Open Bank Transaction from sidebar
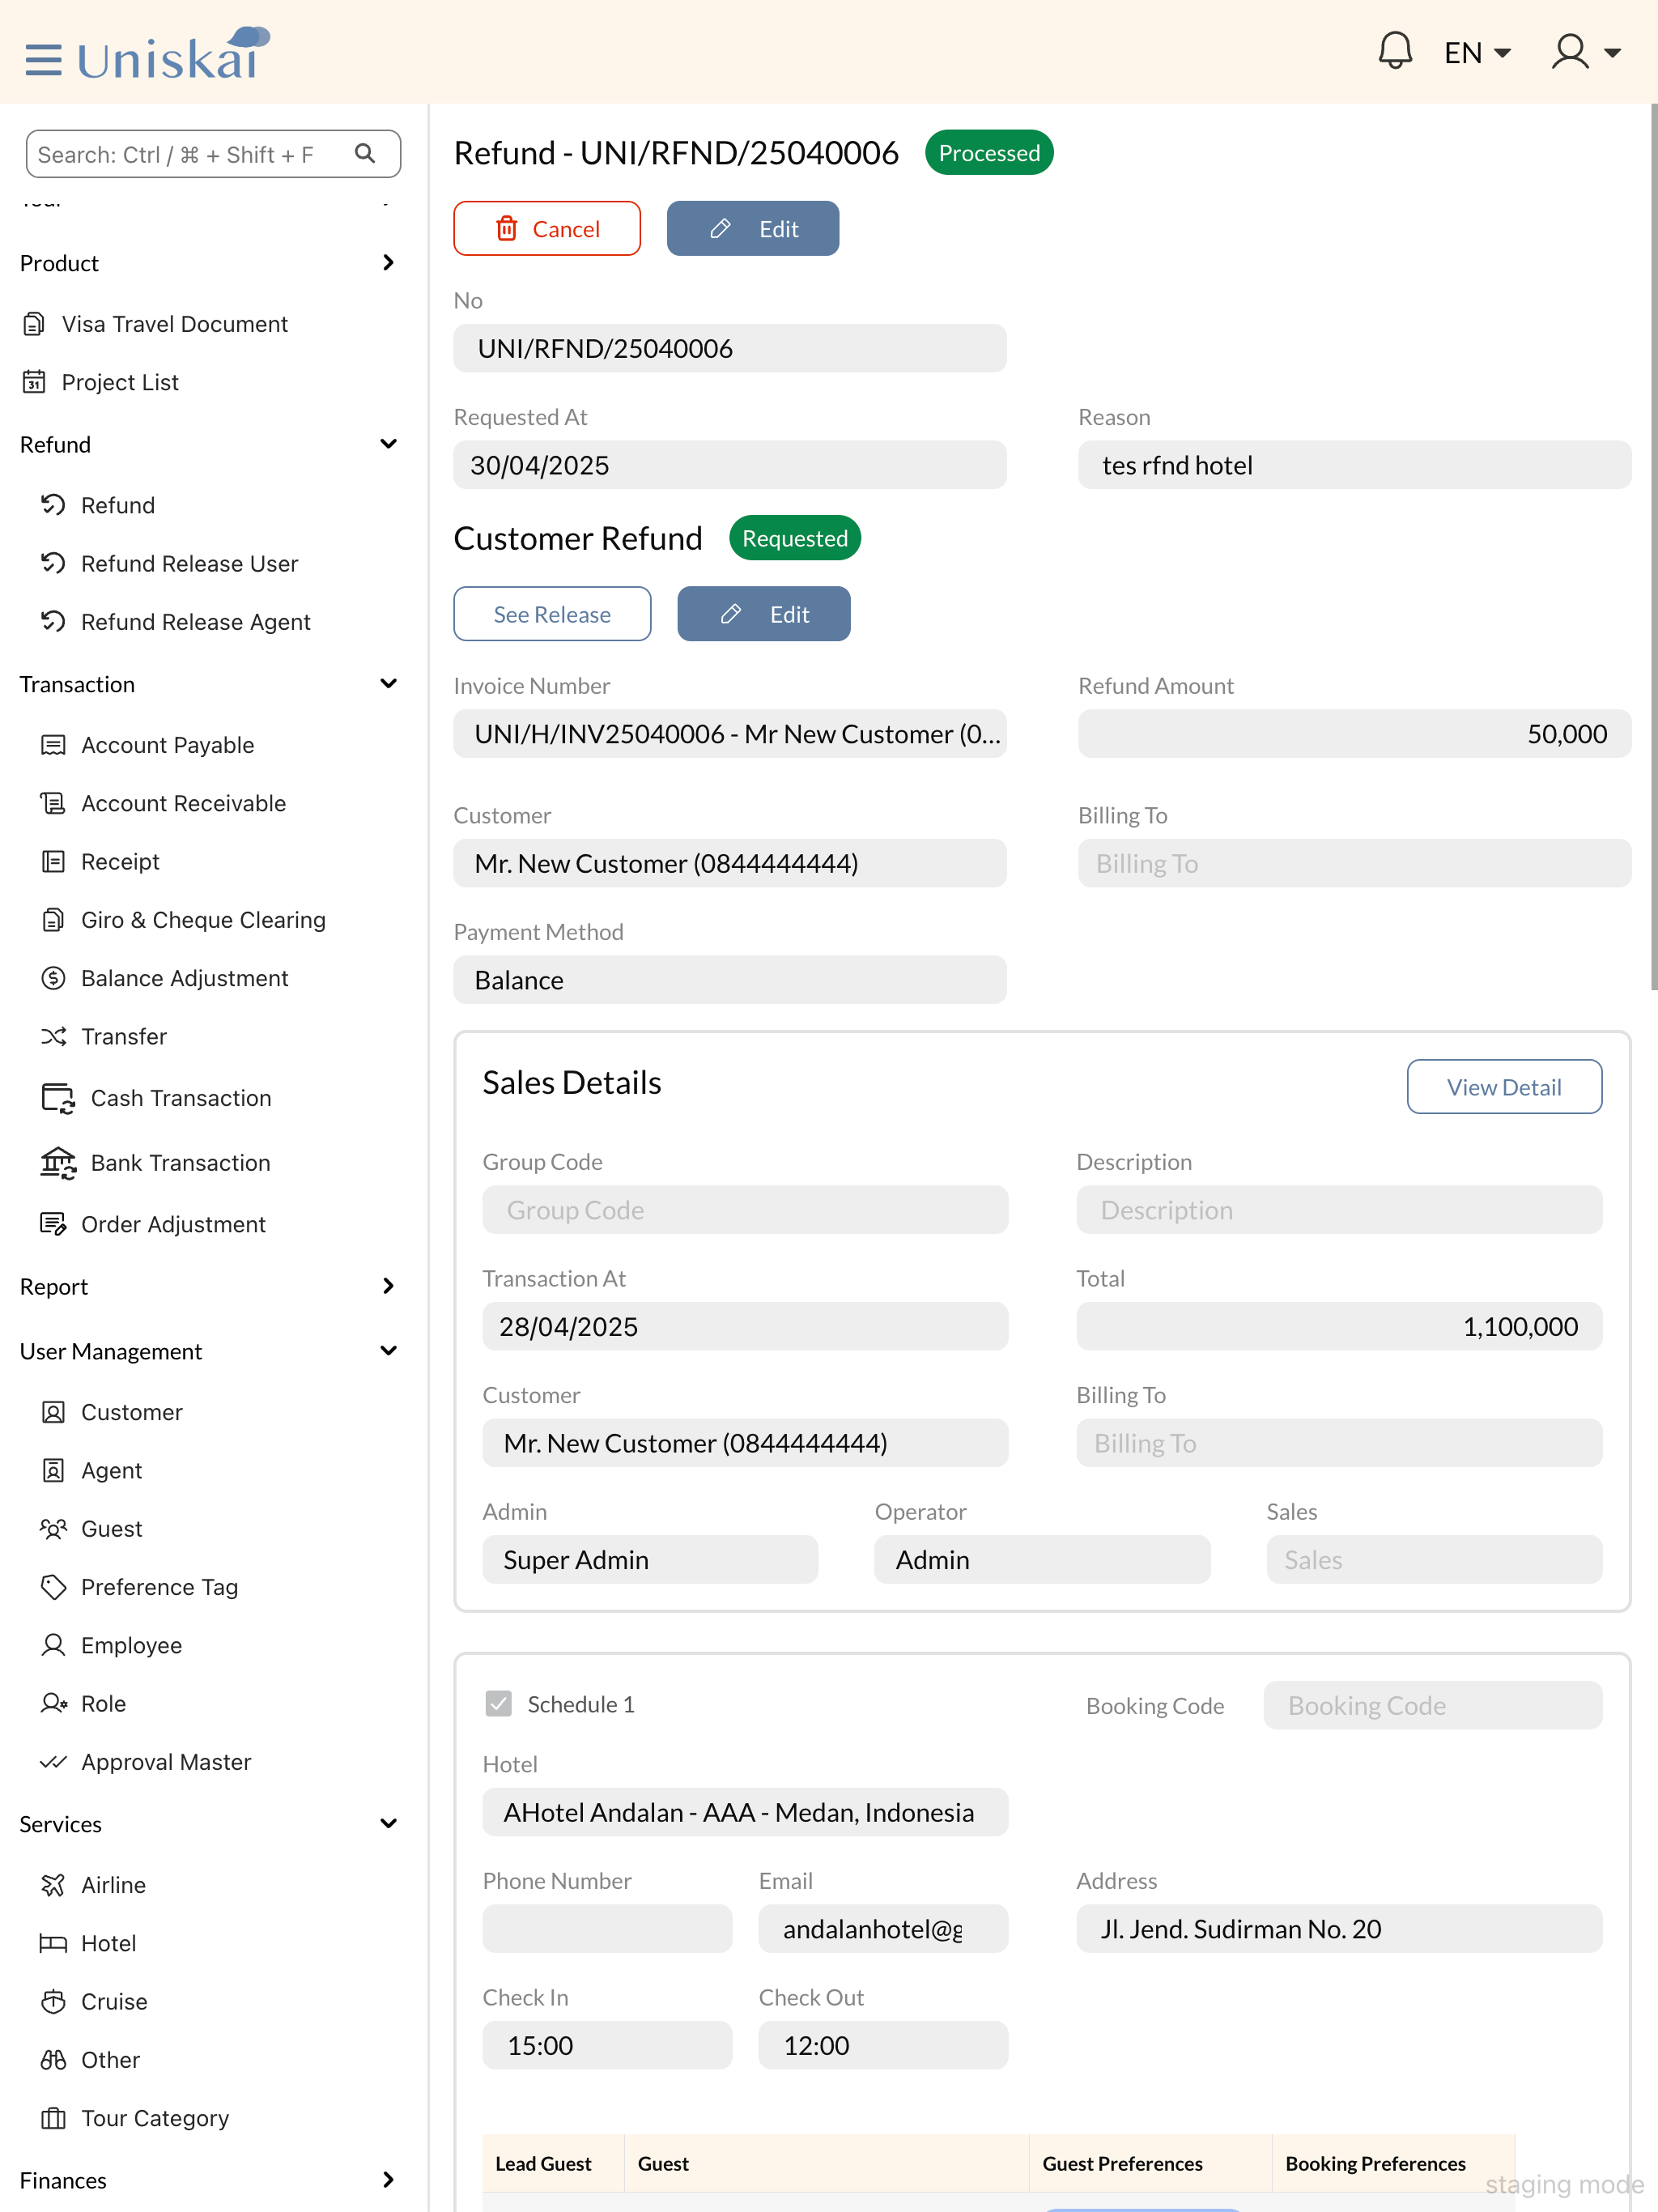The width and height of the screenshot is (1658, 2212). (180, 1162)
